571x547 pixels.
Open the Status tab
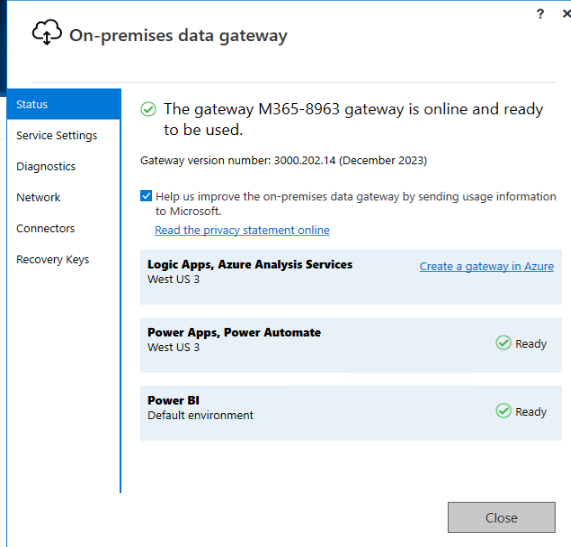click(64, 104)
